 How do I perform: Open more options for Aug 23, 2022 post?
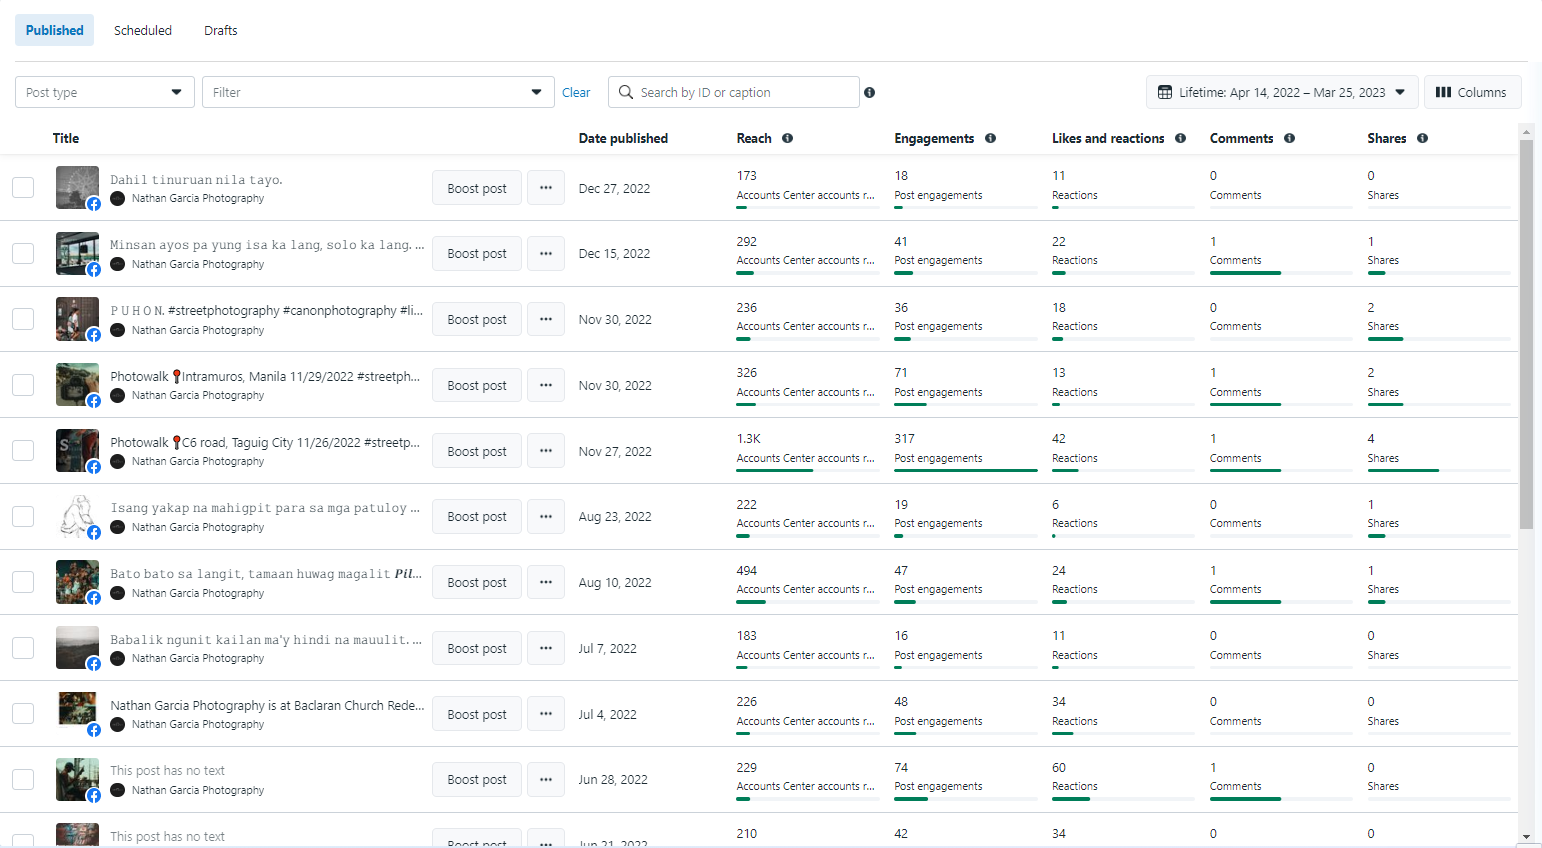point(546,516)
